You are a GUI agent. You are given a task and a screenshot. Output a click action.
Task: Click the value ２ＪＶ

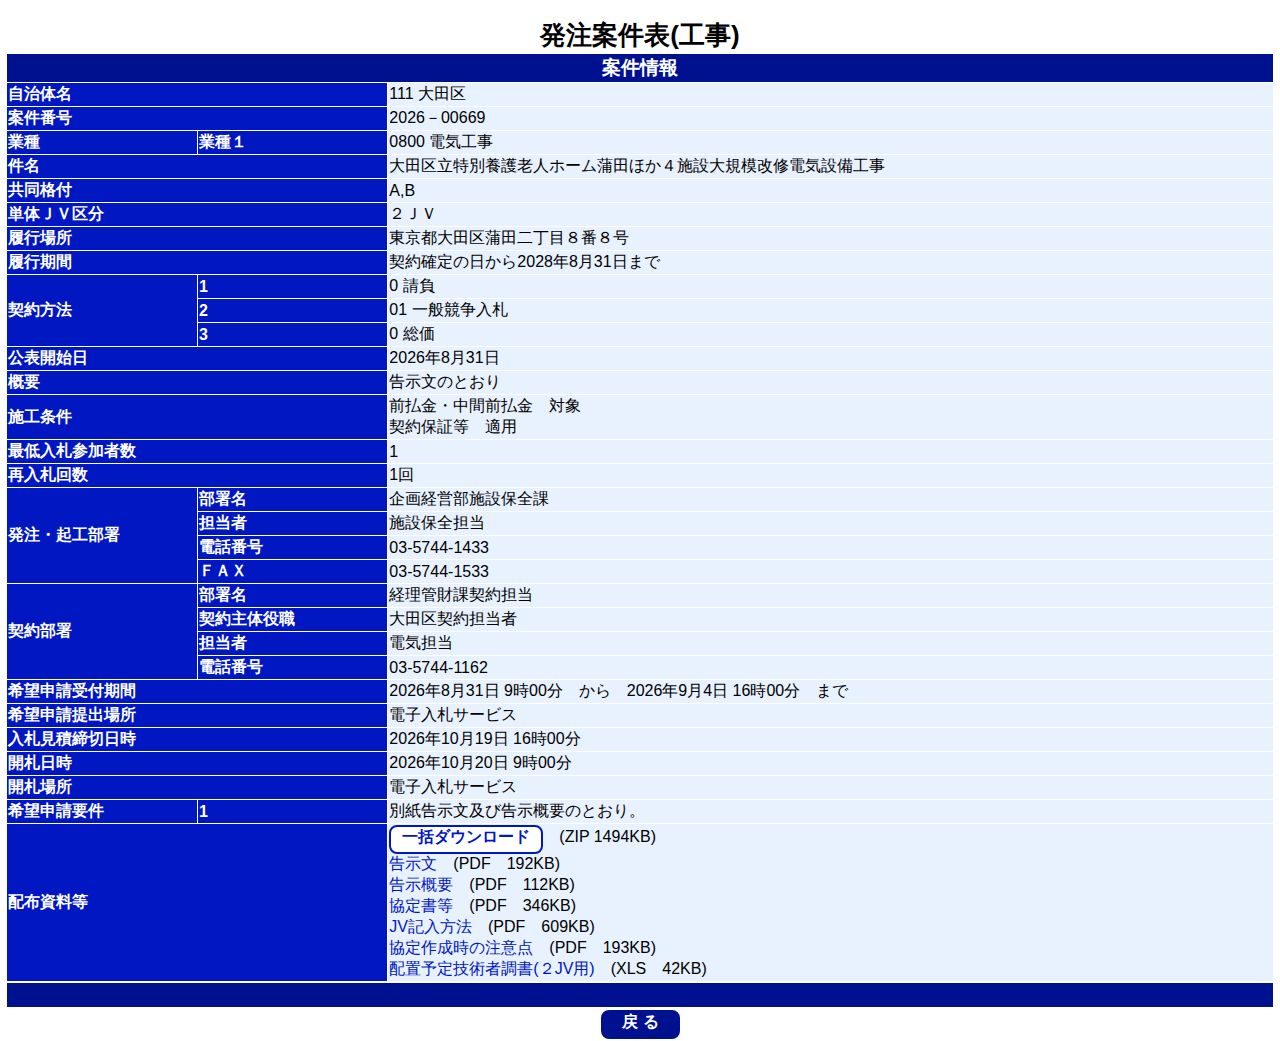[412, 214]
